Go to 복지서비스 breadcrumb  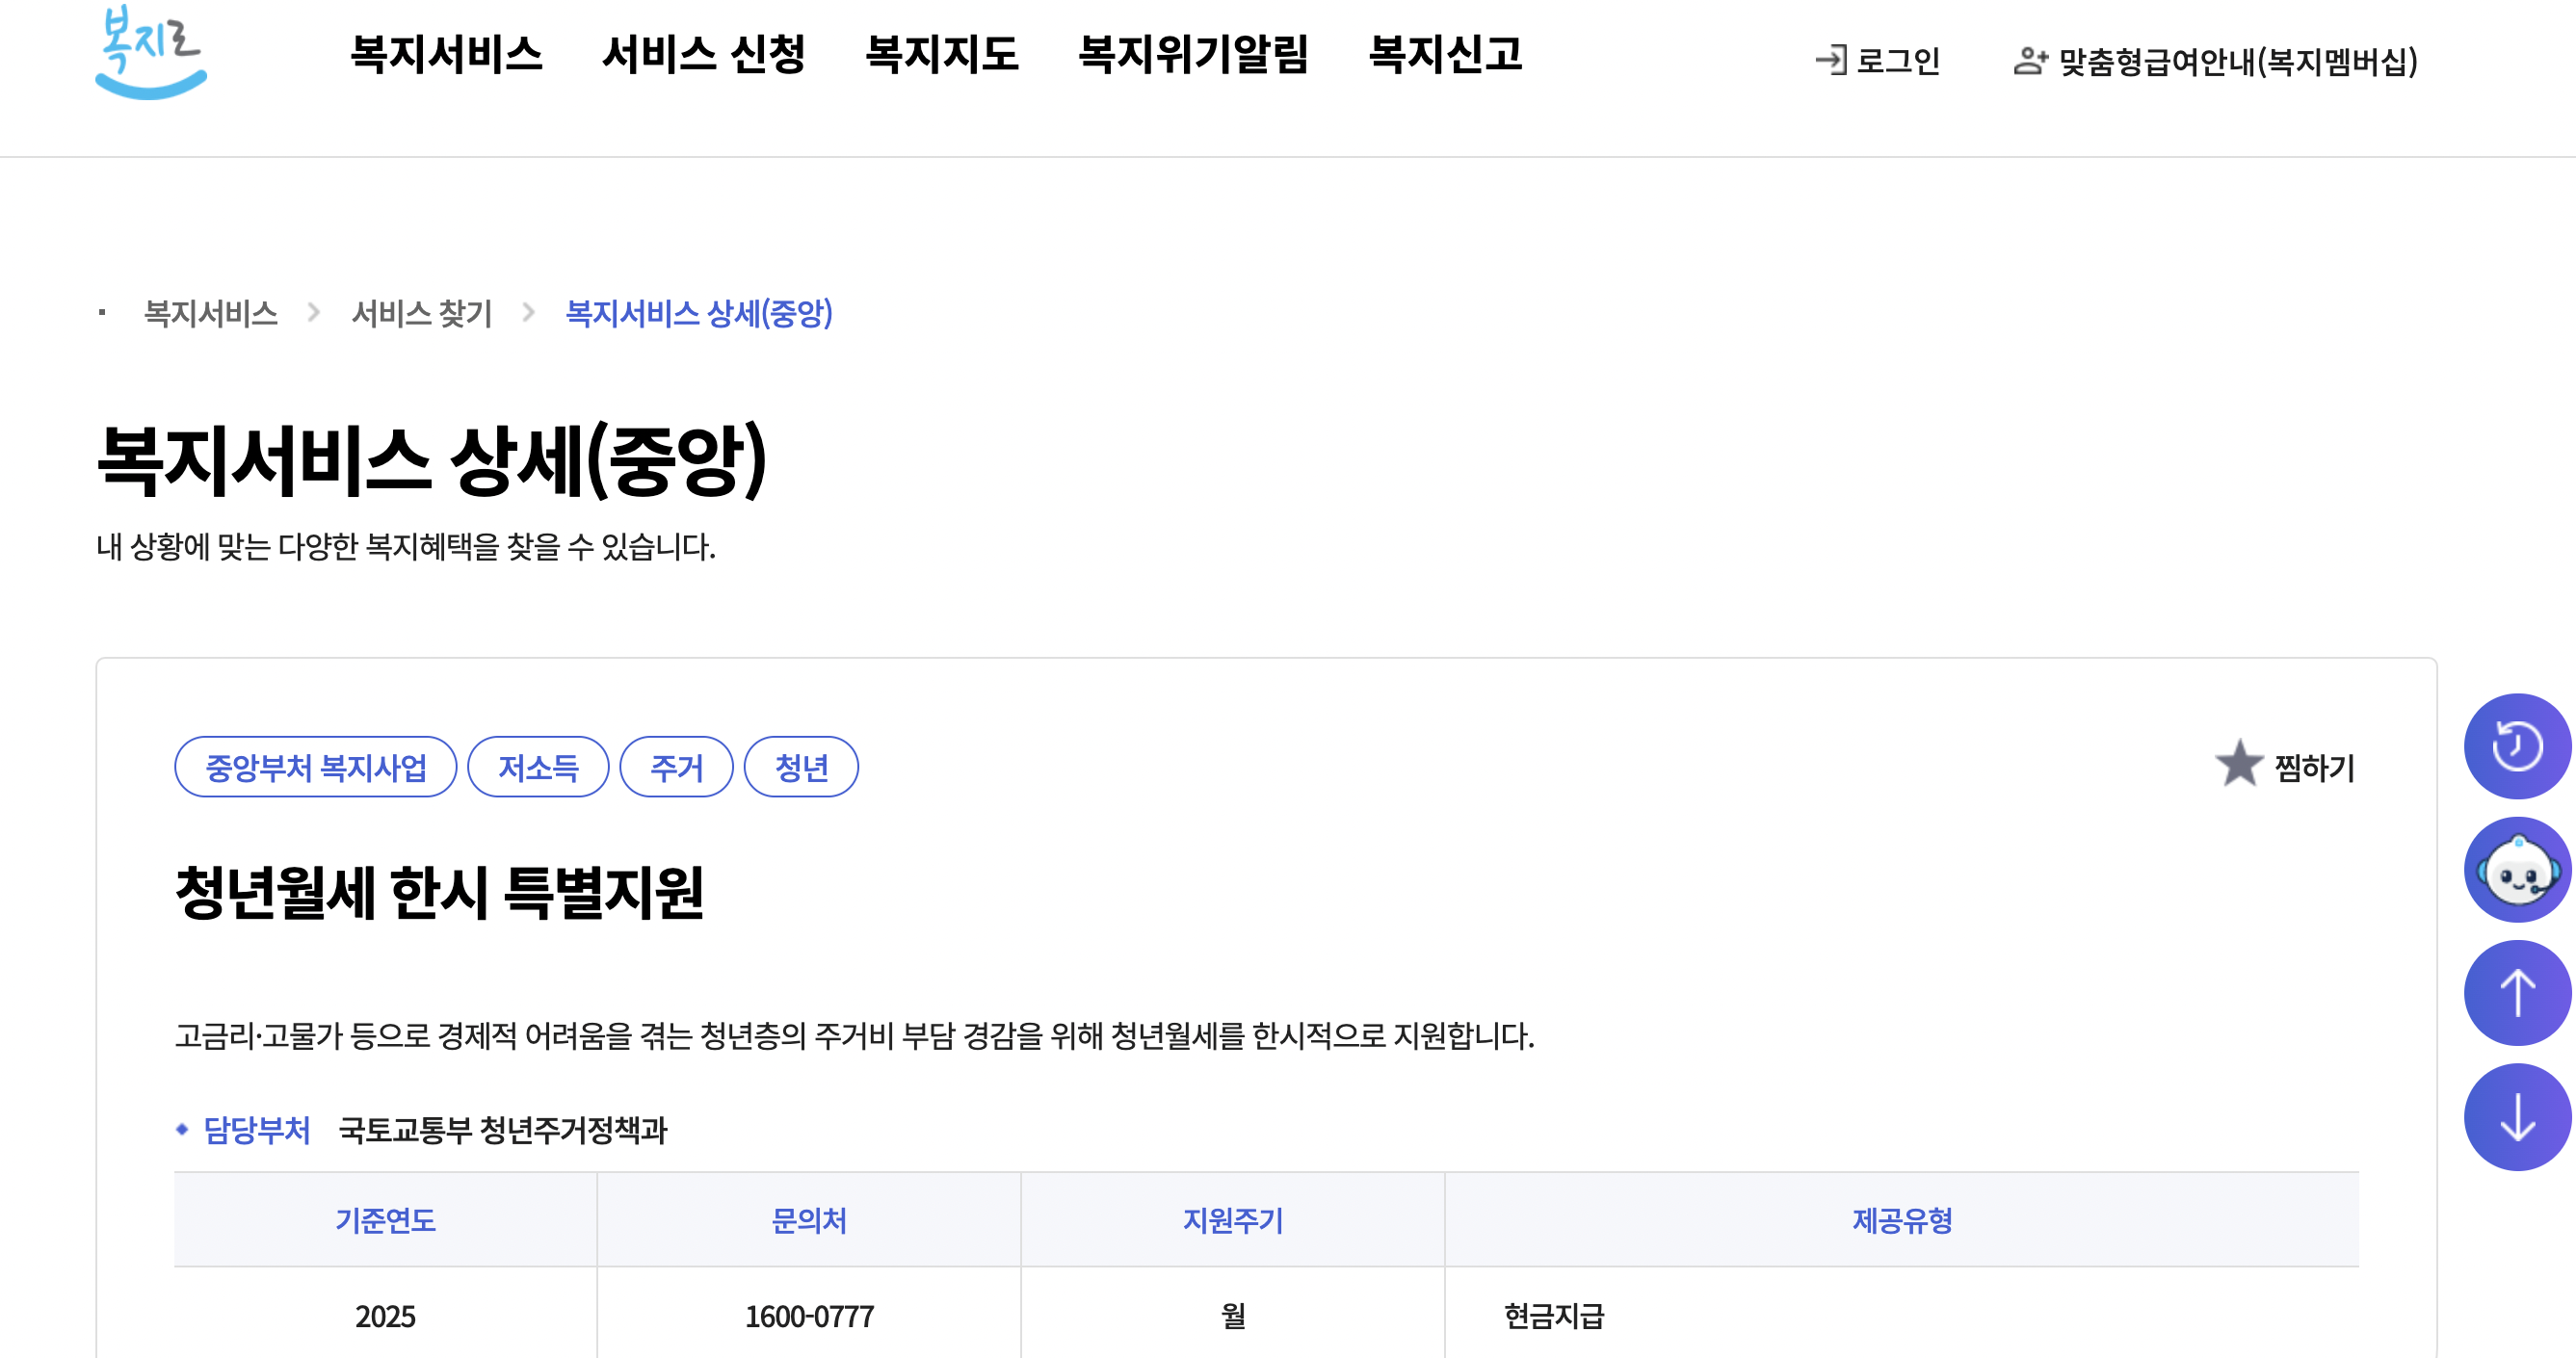point(210,313)
